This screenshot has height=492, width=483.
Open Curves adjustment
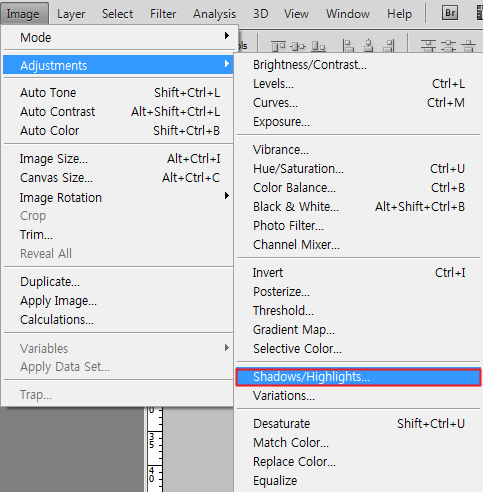coord(358,103)
